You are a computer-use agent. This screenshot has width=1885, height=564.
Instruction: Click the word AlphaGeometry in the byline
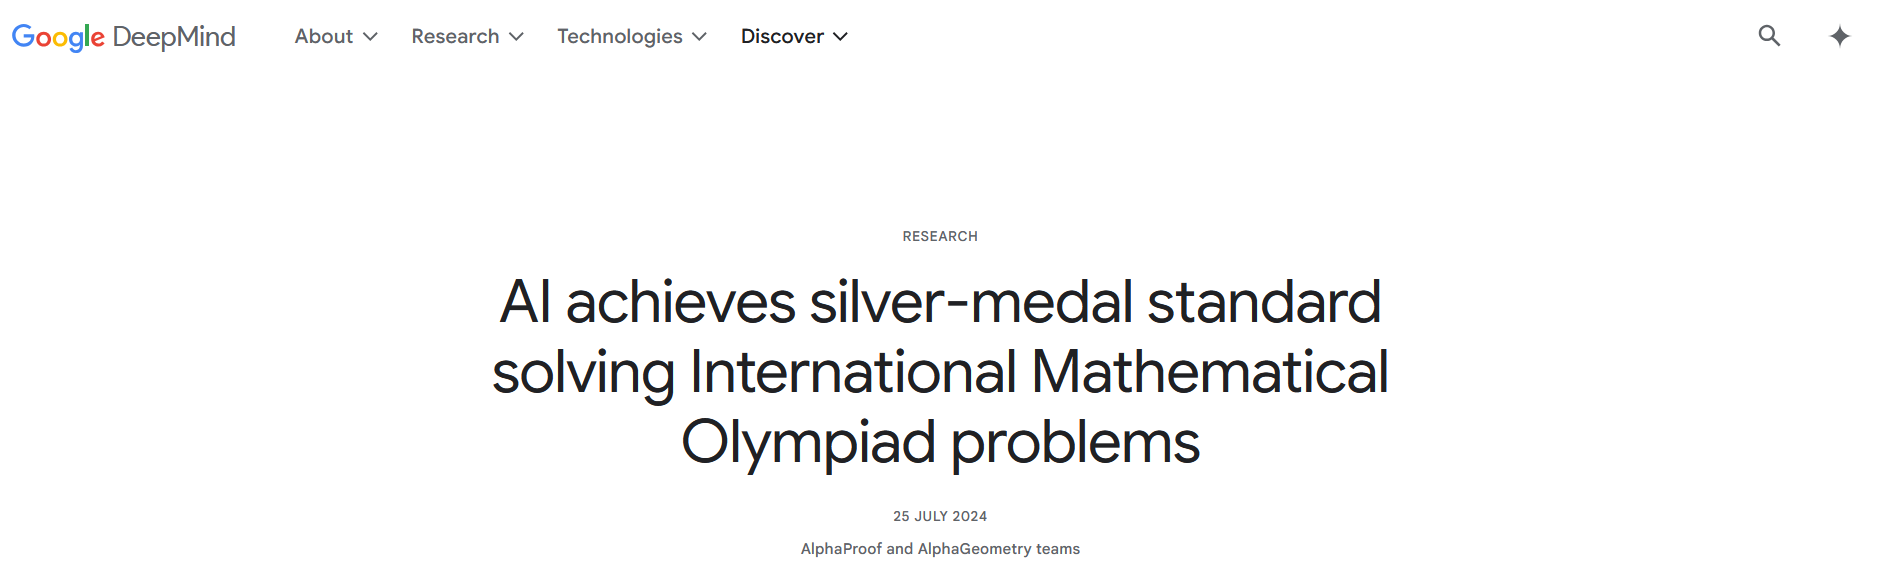pos(974,548)
